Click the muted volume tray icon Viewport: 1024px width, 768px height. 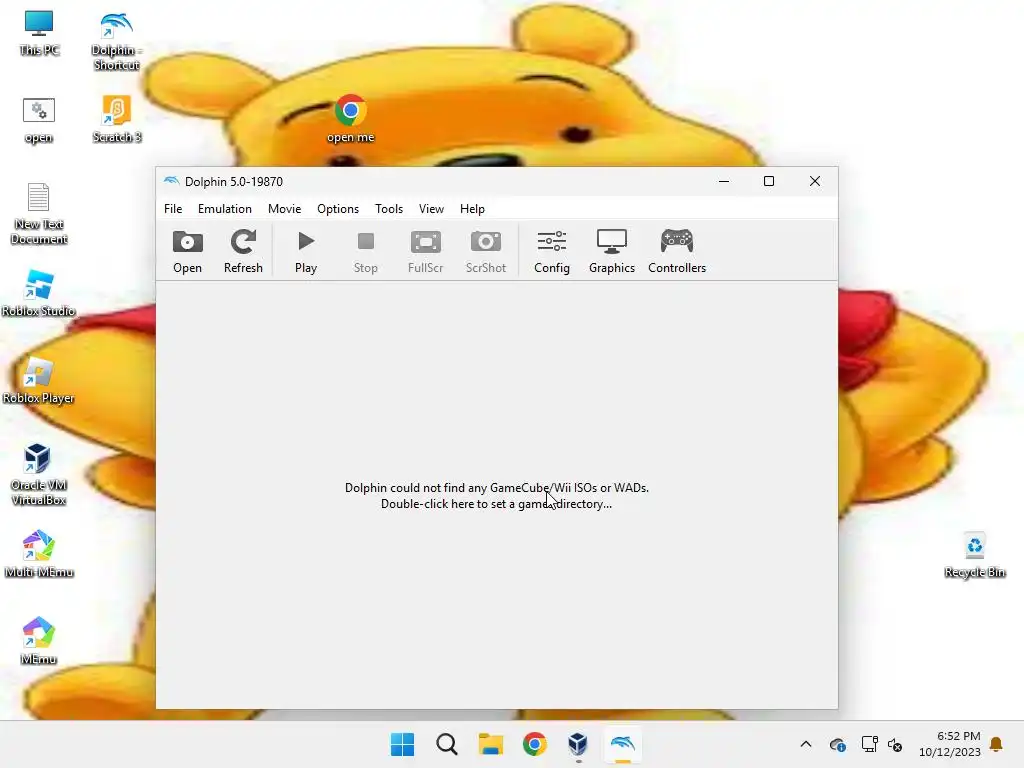tap(895, 744)
